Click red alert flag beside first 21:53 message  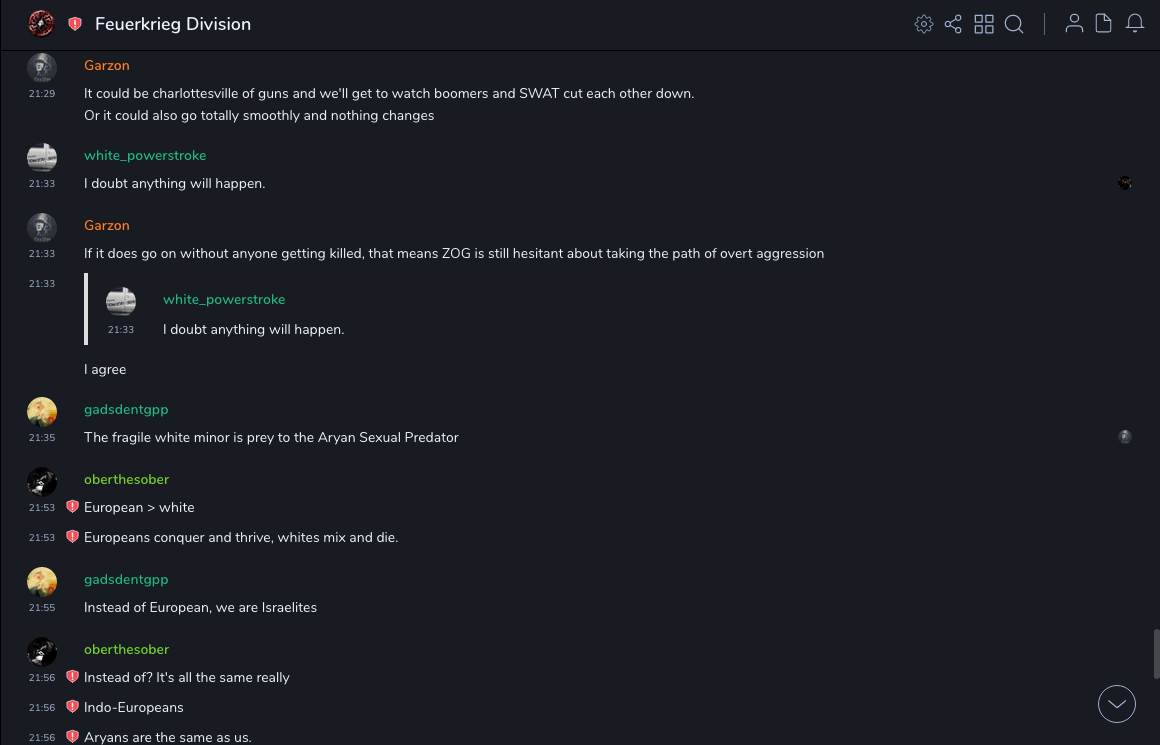(x=72, y=507)
